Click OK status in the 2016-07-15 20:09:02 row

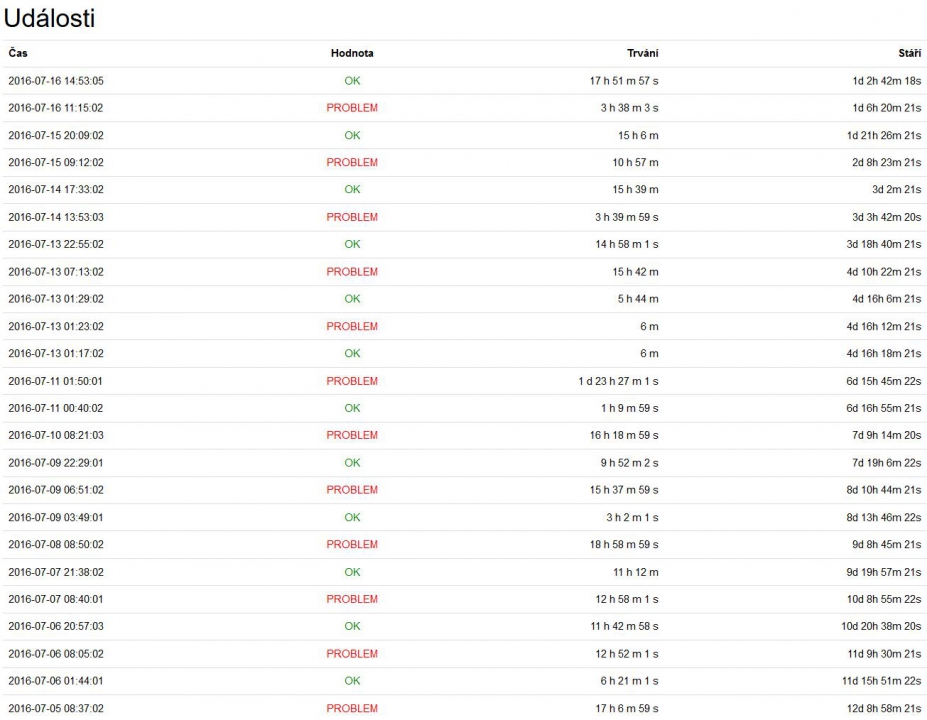click(352, 135)
